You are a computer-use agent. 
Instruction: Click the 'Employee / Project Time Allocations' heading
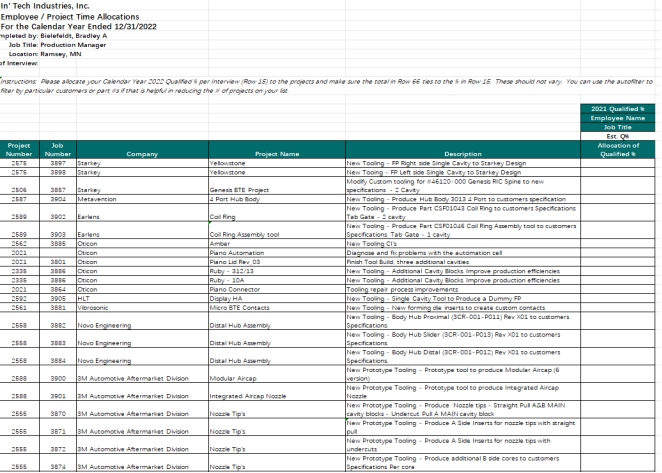pos(70,17)
